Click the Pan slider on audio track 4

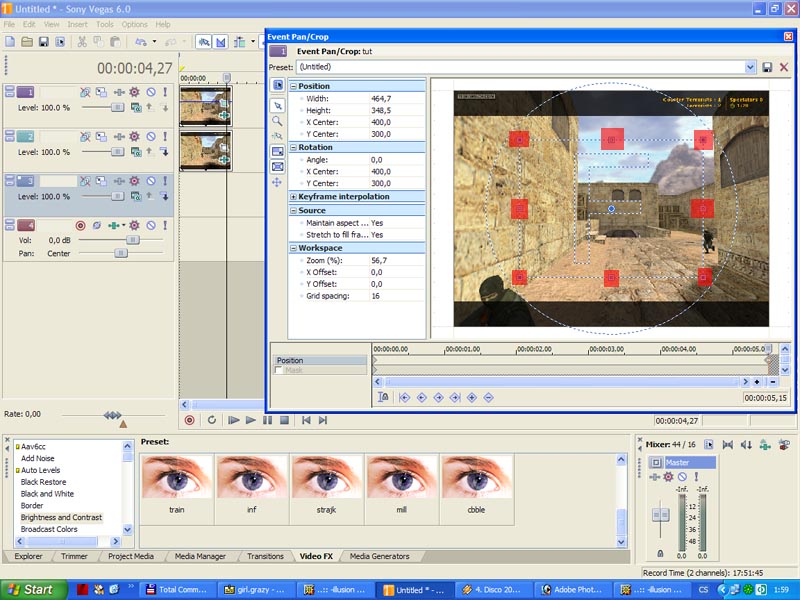pos(120,253)
